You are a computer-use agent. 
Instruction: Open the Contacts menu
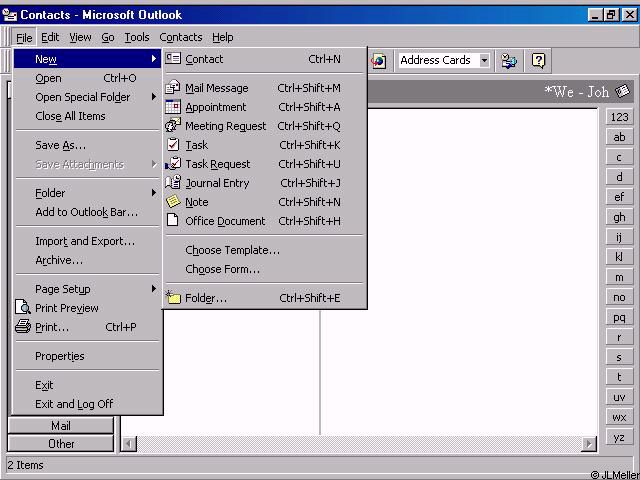click(181, 38)
